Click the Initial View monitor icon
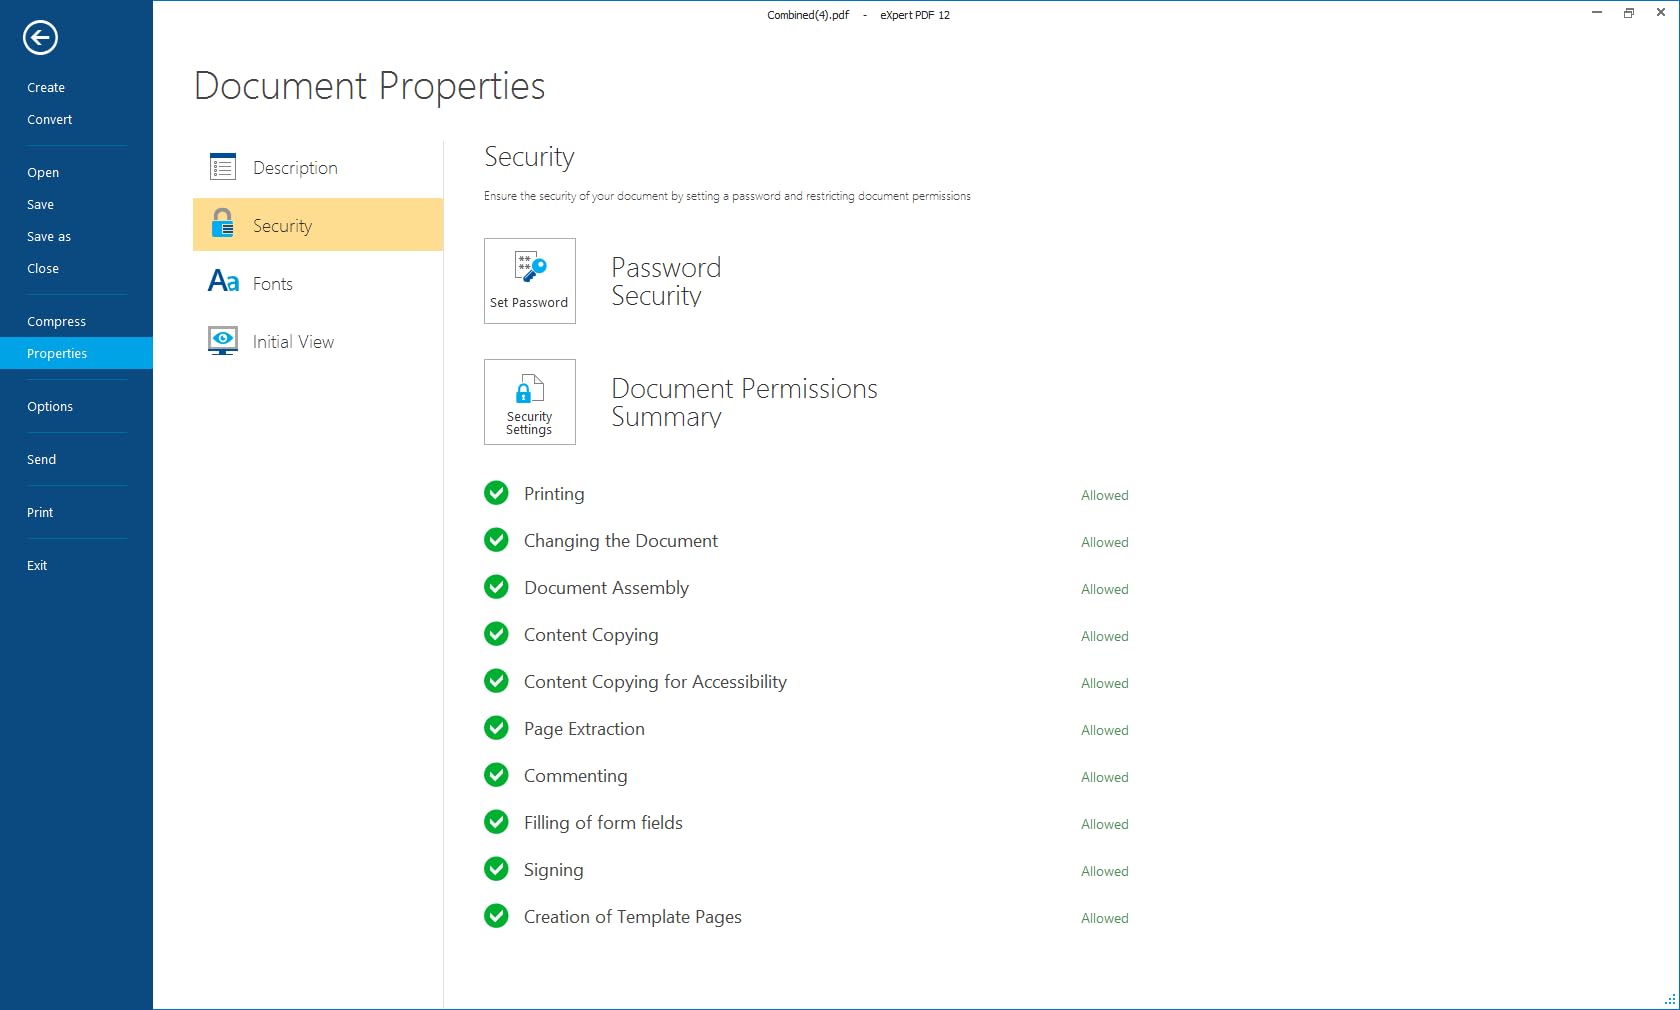The width and height of the screenshot is (1680, 1010). pyautogui.click(x=223, y=341)
